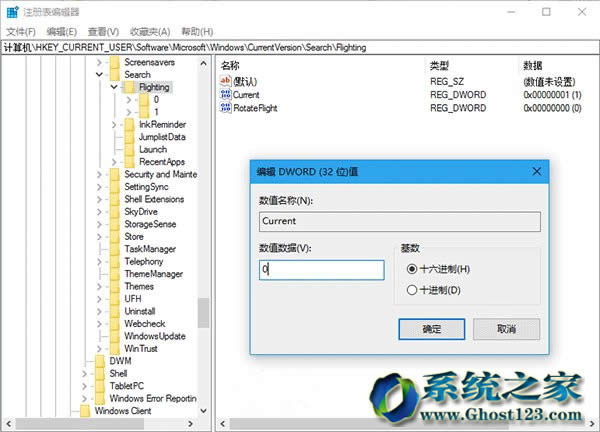Click the (默认) string value icon
The image size is (600, 432).
tap(225, 80)
